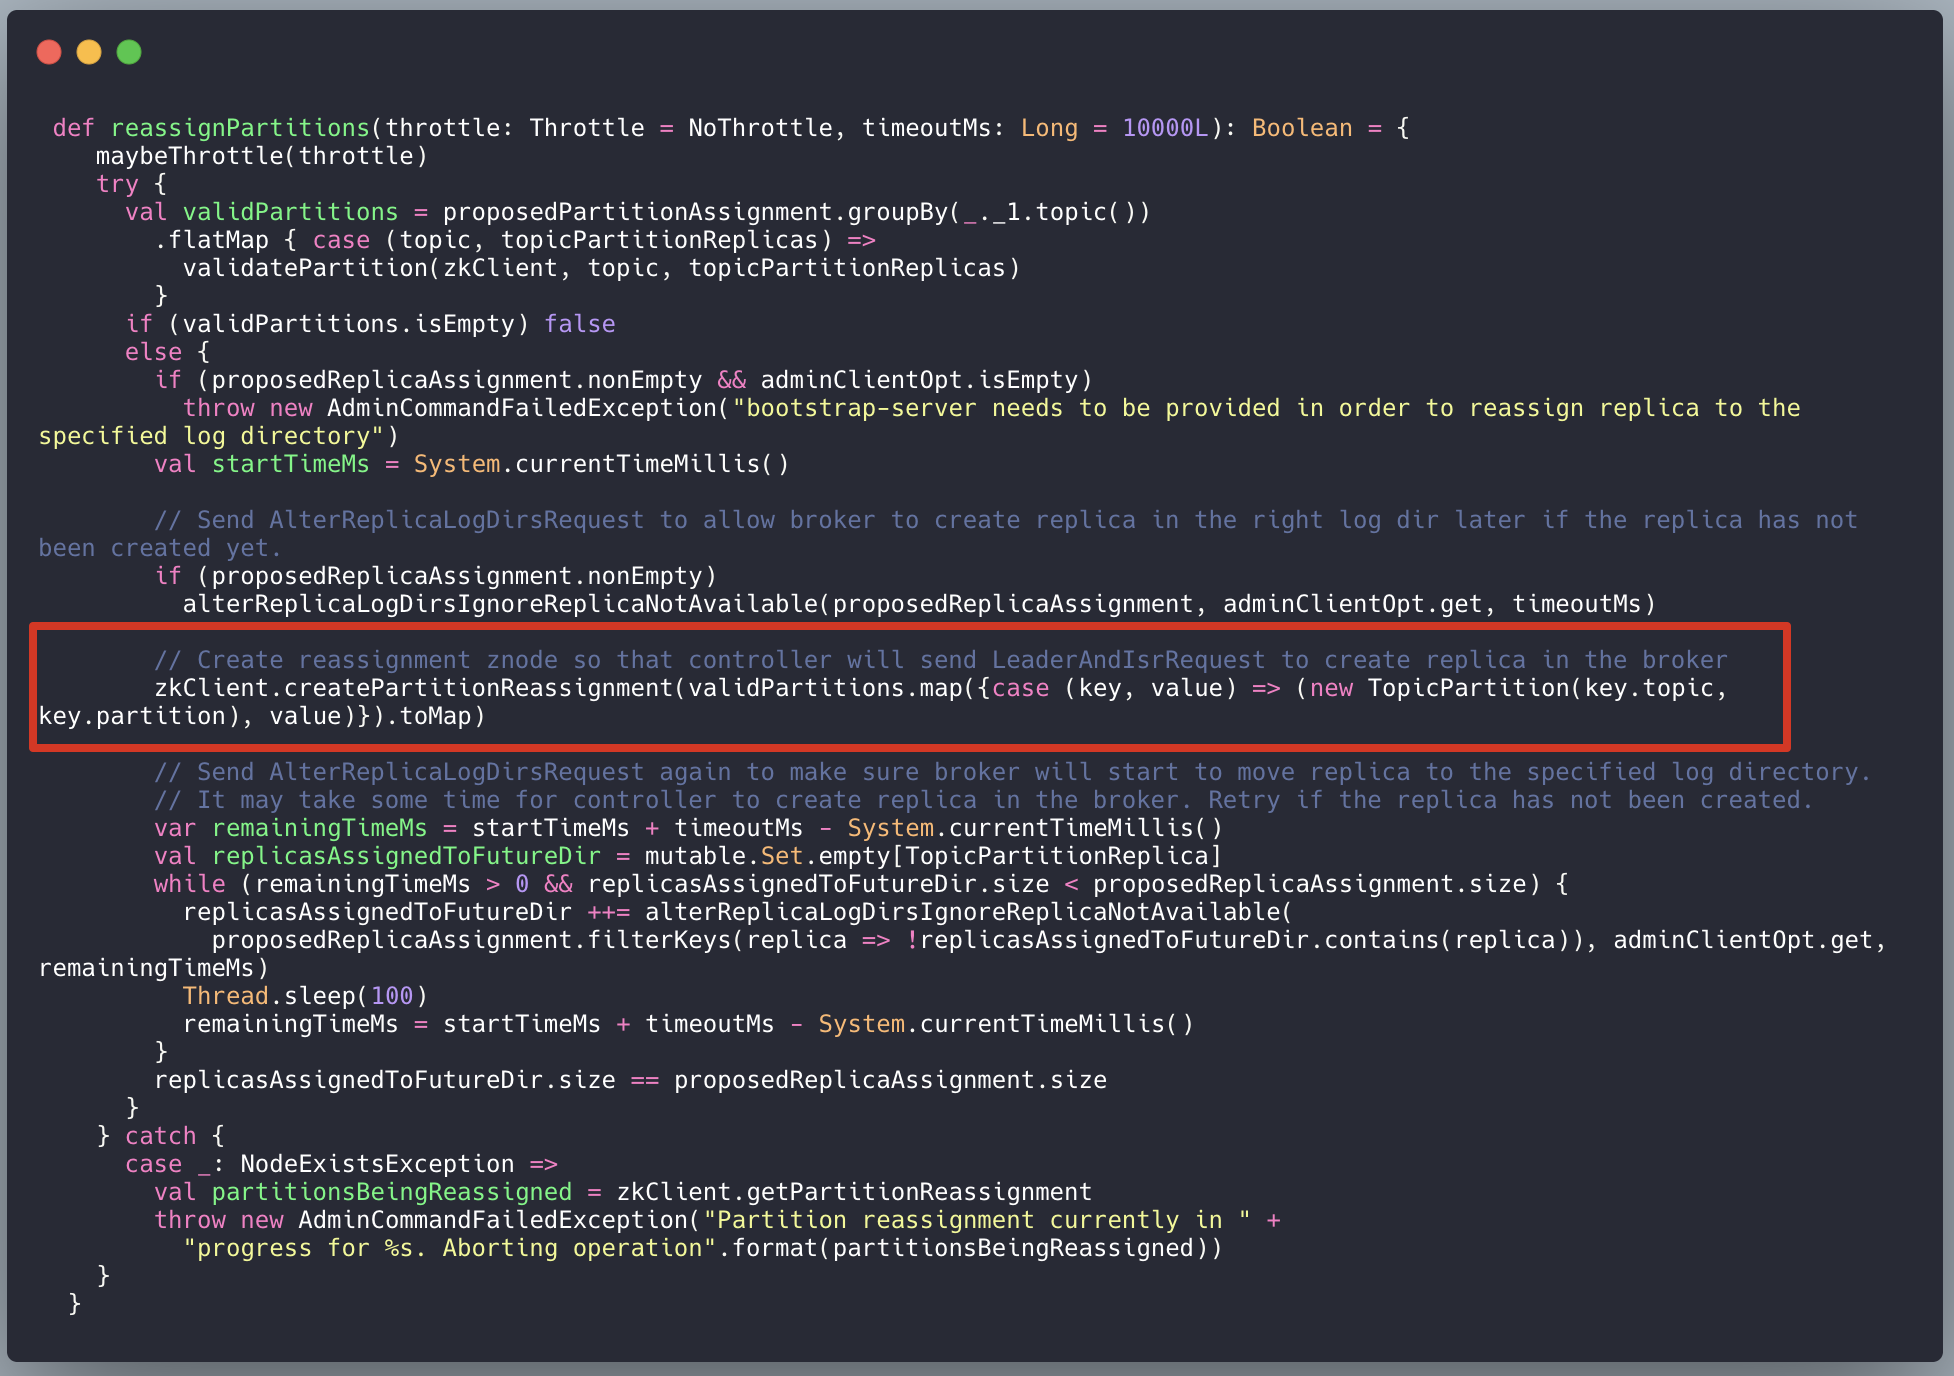Click the 'false' keyword after isEmpty
Viewport: 1954px width, 1376px height.
[579, 324]
